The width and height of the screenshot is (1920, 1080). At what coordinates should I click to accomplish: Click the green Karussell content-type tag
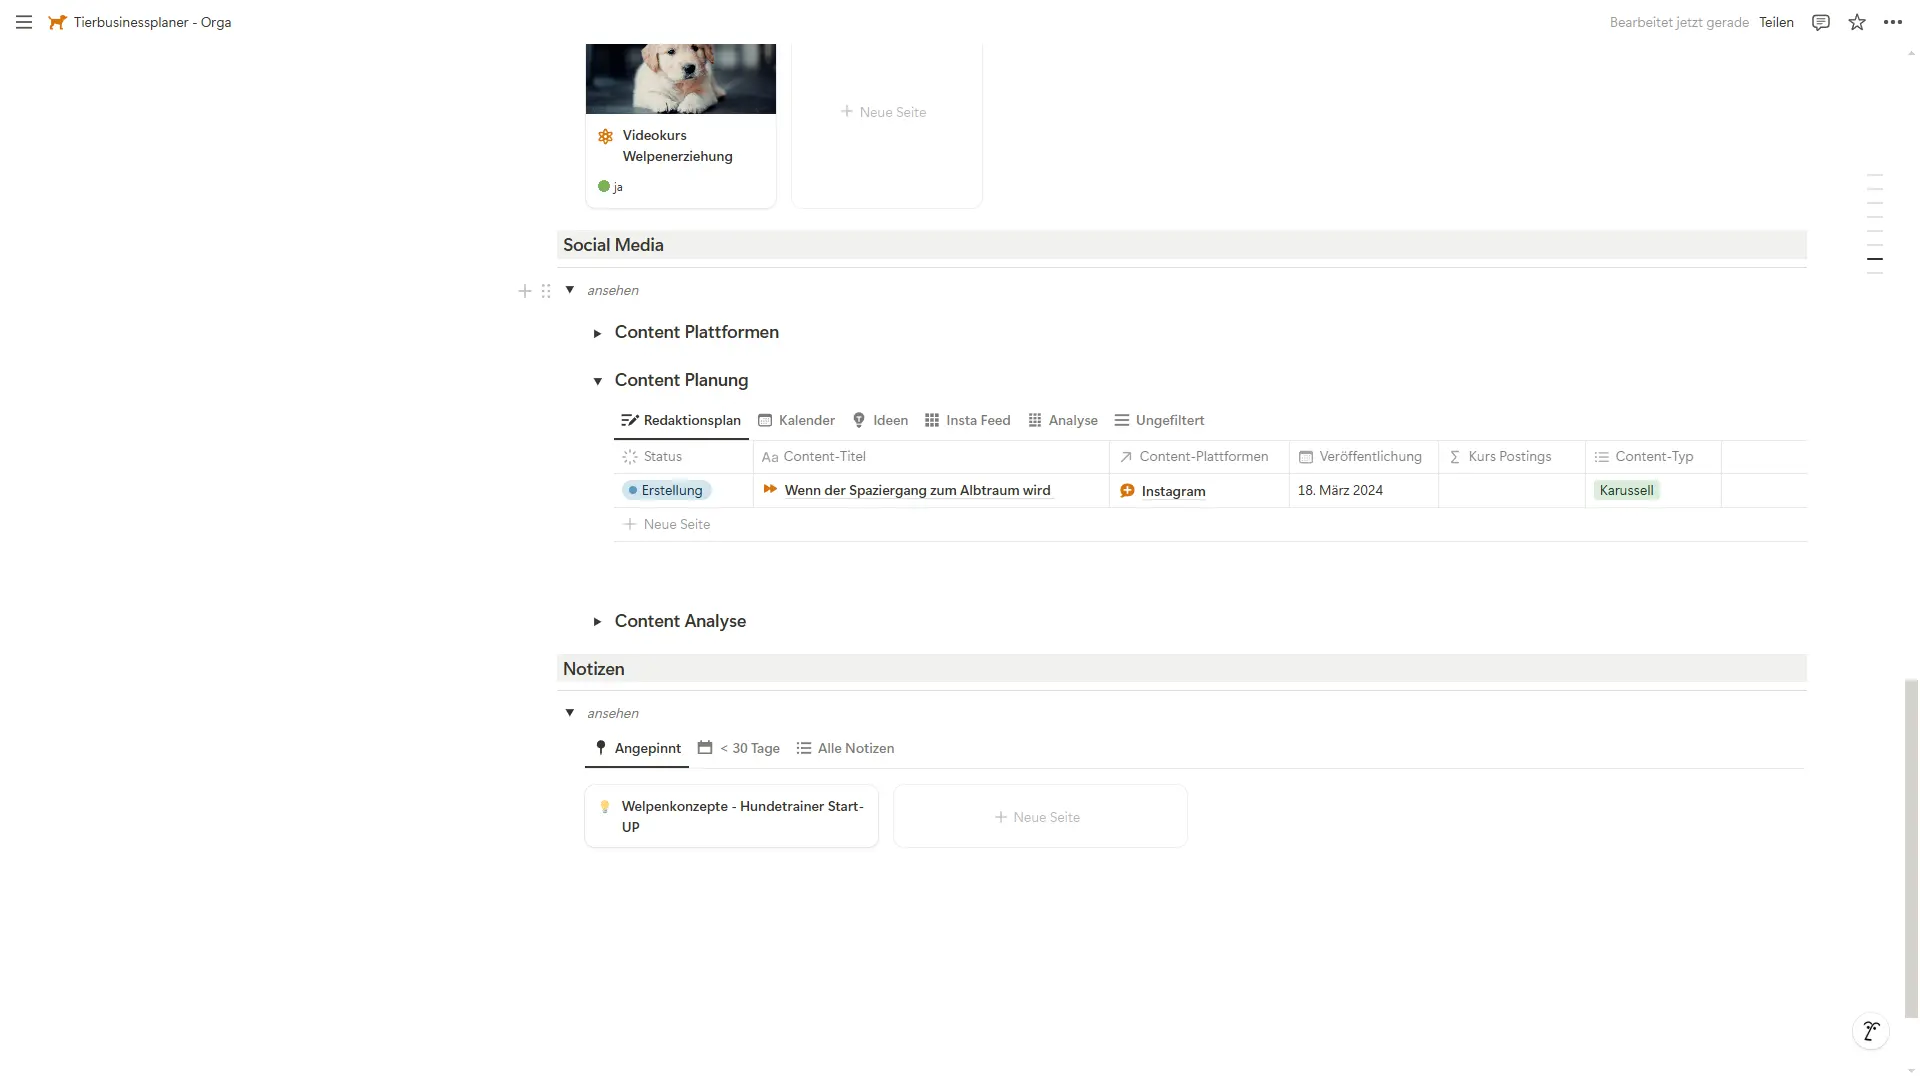(x=1627, y=490)
